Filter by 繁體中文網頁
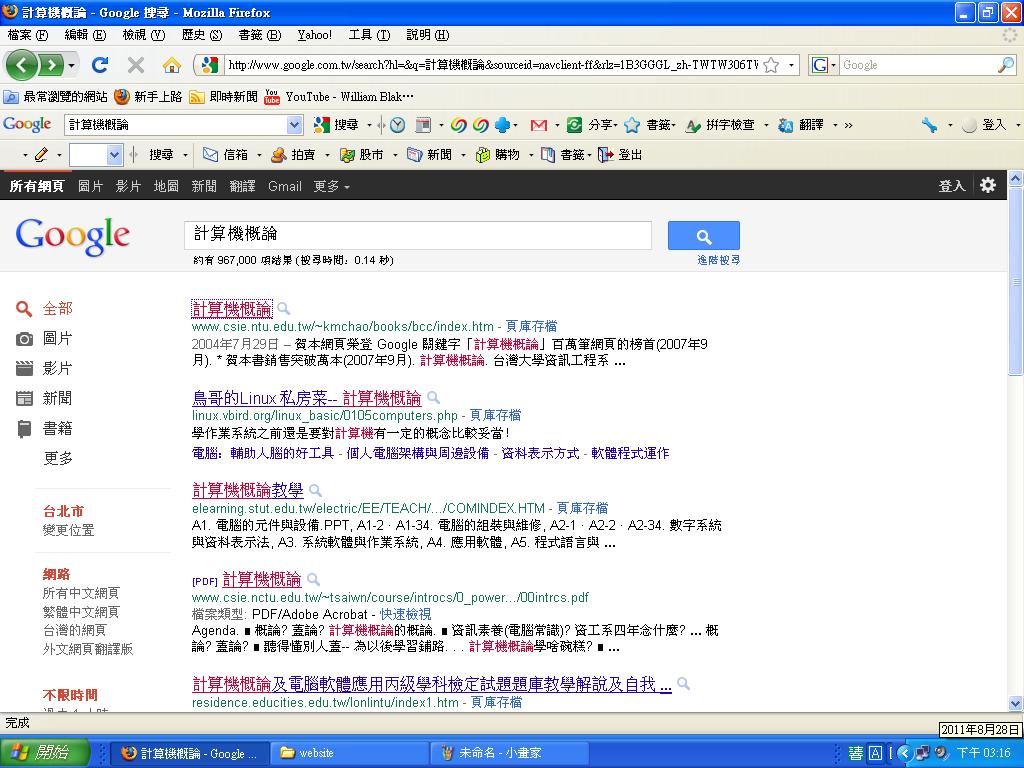The height and width of the screenshot is (768, 1024). [x=81, y=612]
